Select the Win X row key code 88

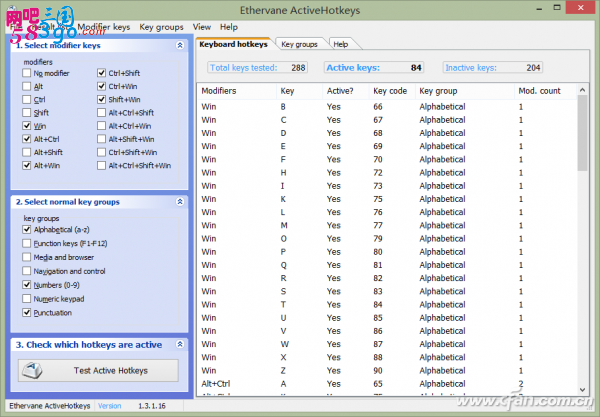tap(387, 357)
